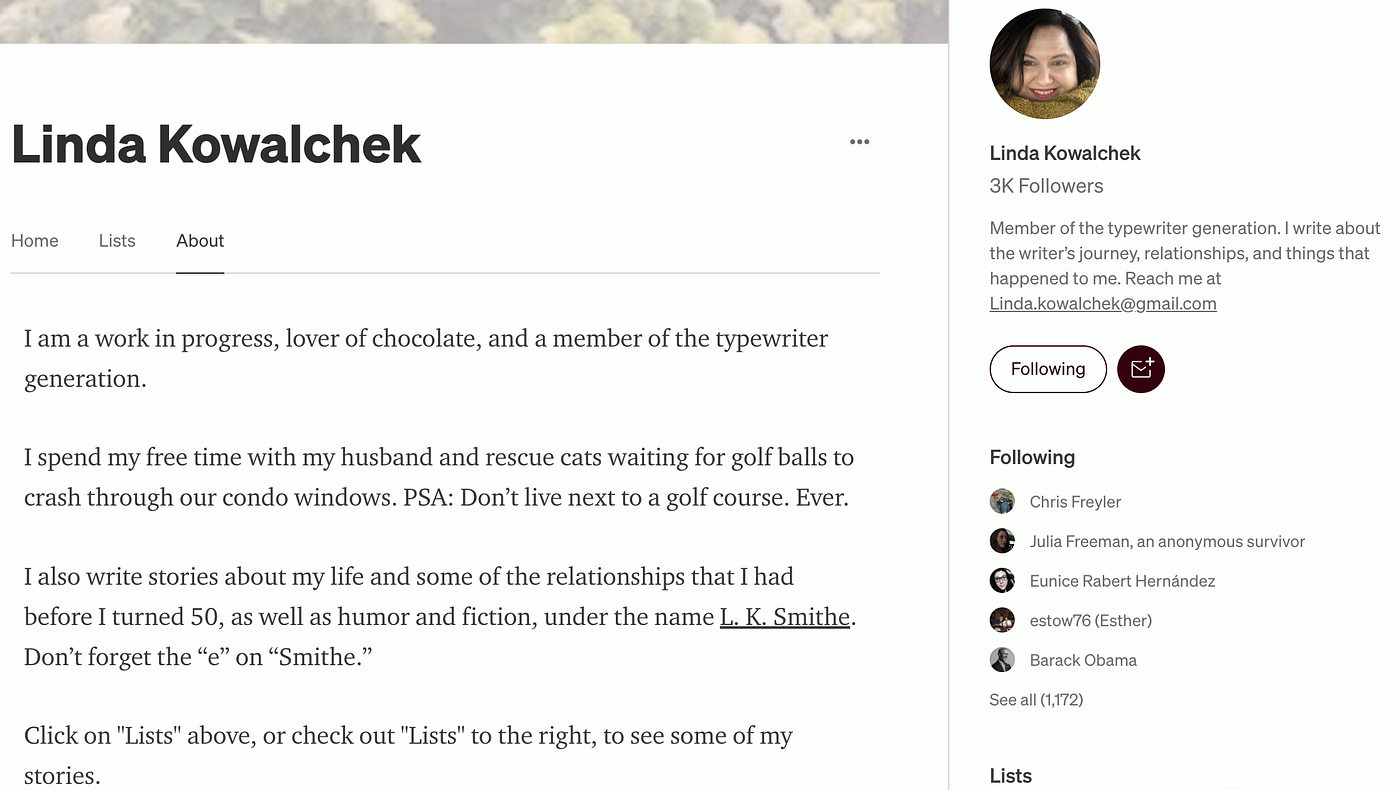Open Linda Kowalchek's profile photo
This screenshot has height=790, width=1400.
[1045, 64]
